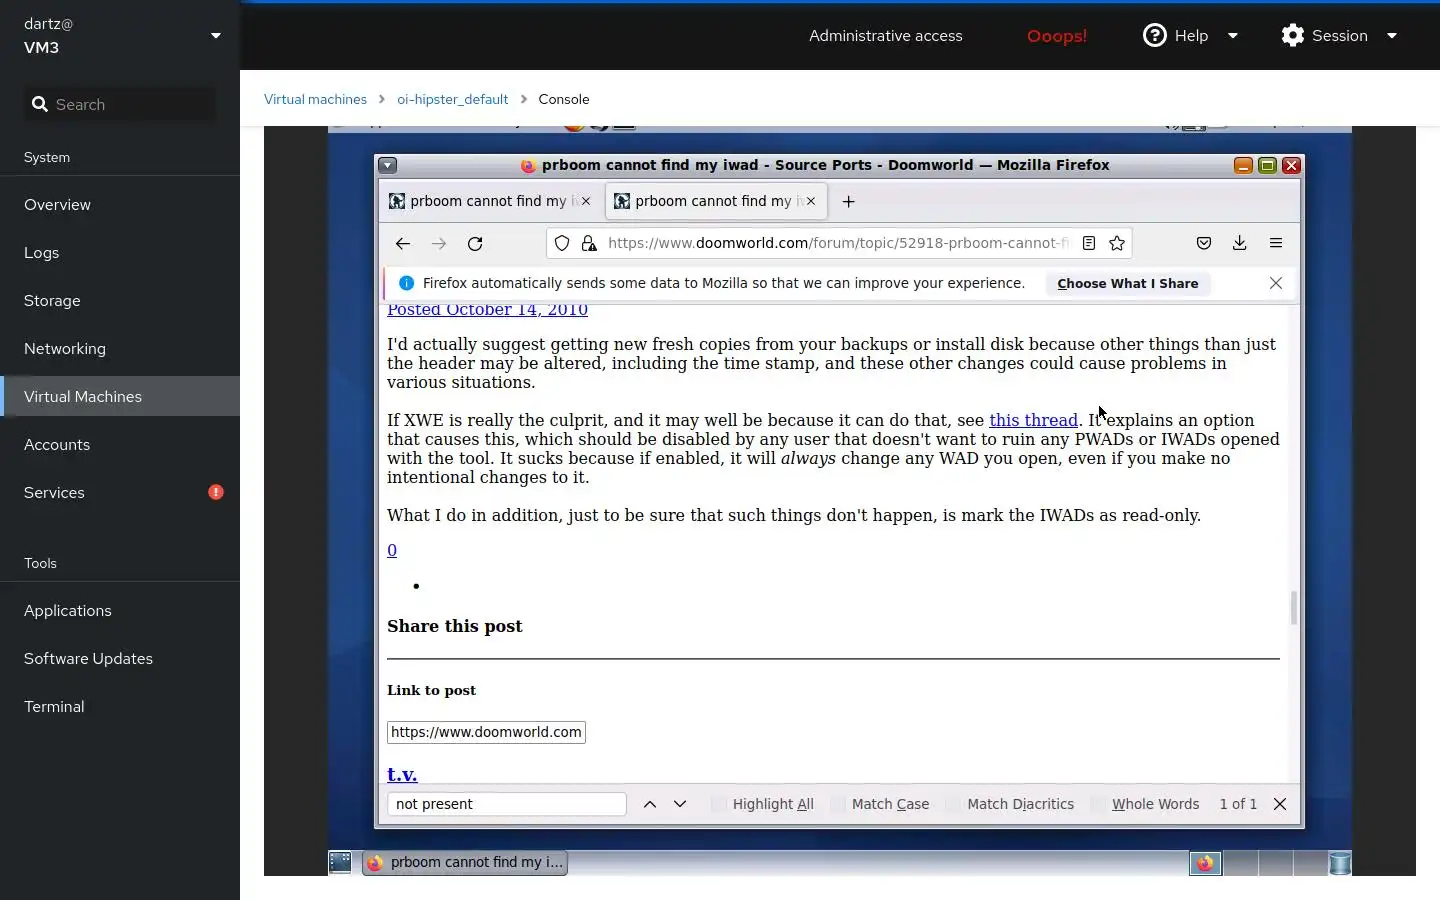The height and width of the screenshot is (900, 1440).
Task: Click the Help question mark icon
Action: click(x=1155, y=35)
